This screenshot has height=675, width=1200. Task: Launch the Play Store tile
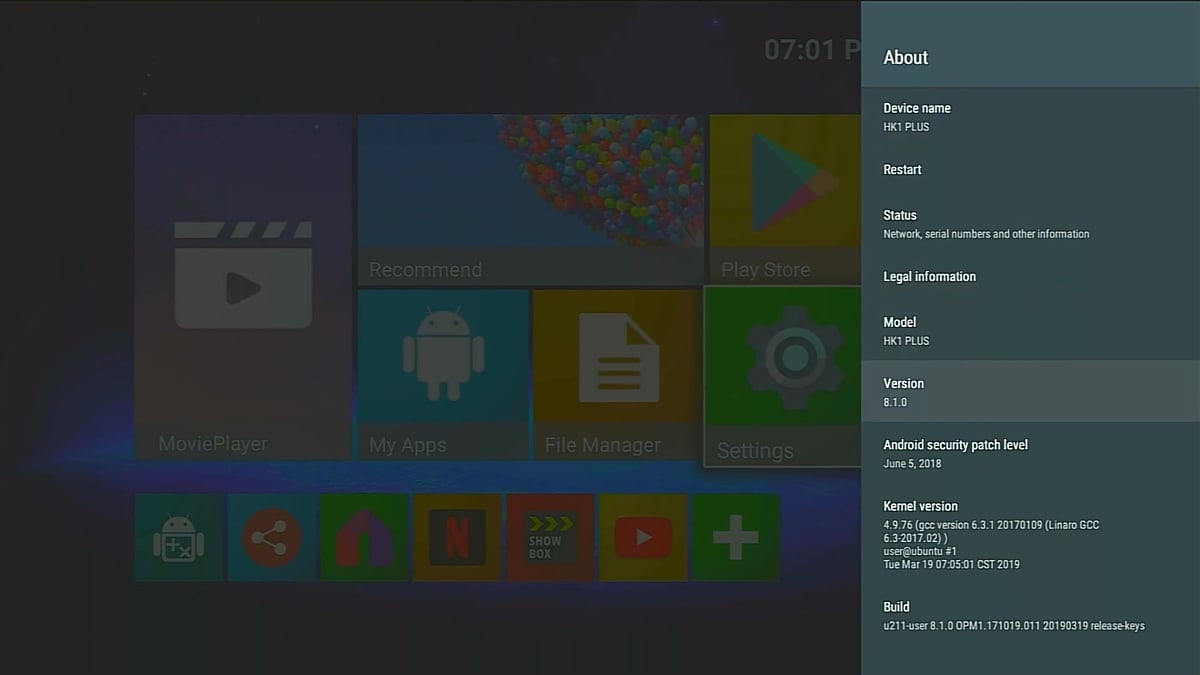[x=785, y=200]
